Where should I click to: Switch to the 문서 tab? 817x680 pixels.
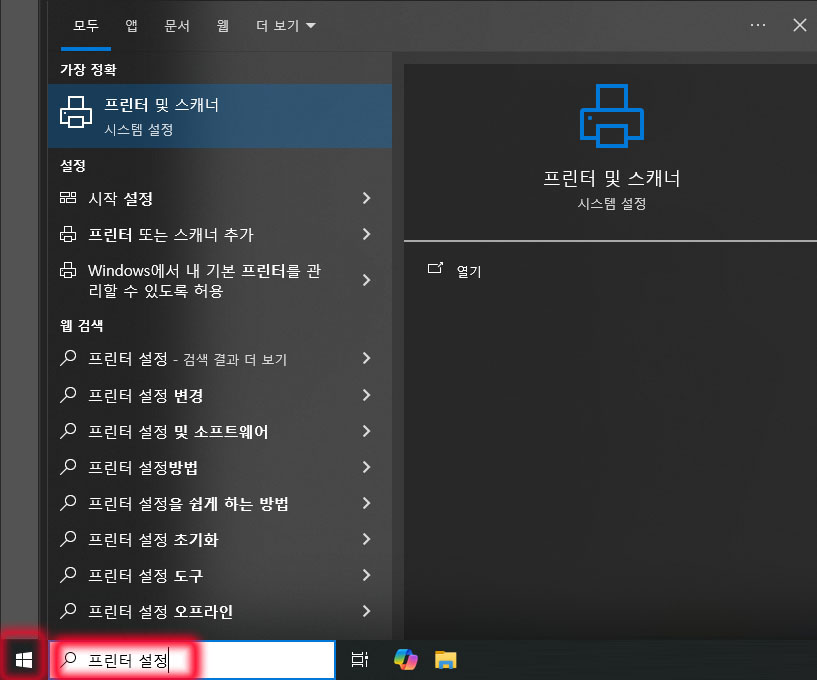pos(177,26)
